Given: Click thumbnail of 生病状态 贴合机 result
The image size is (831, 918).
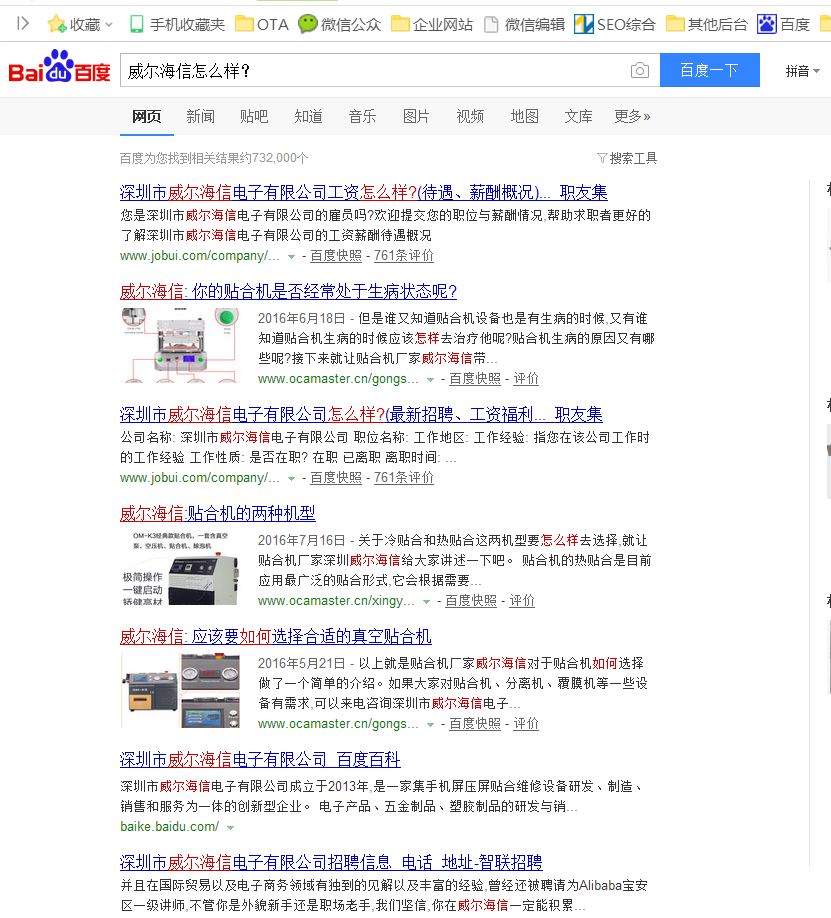Looking at the screenshot, I should (x=180, y=345).
